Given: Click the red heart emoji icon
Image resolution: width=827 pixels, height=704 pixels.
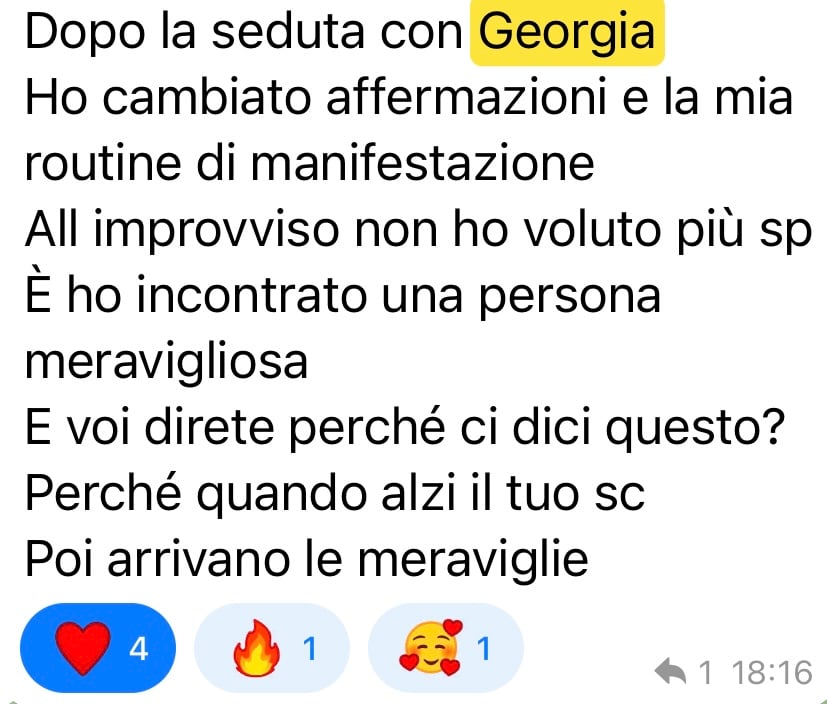Looking at the screenshot, I should click(83, 648).
